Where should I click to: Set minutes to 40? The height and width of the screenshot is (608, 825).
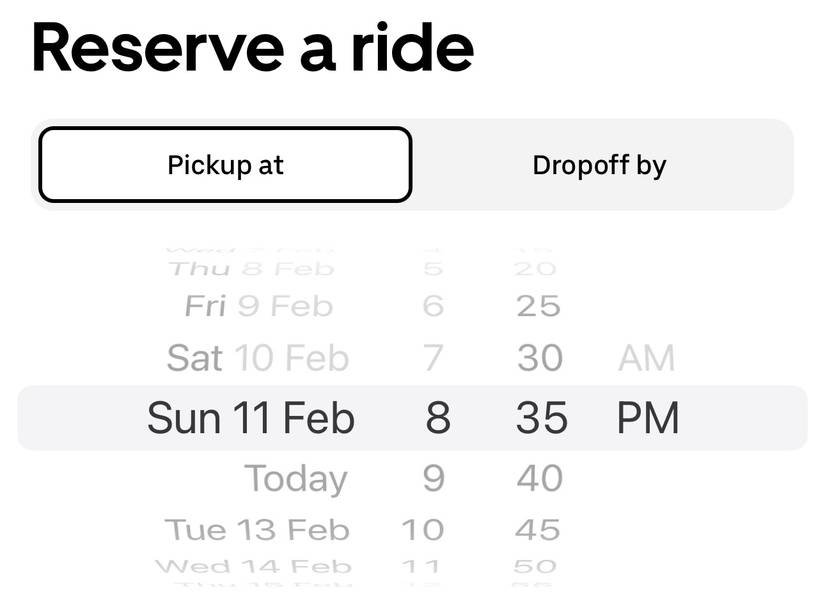pyautogui.click(x=541, y=478)
